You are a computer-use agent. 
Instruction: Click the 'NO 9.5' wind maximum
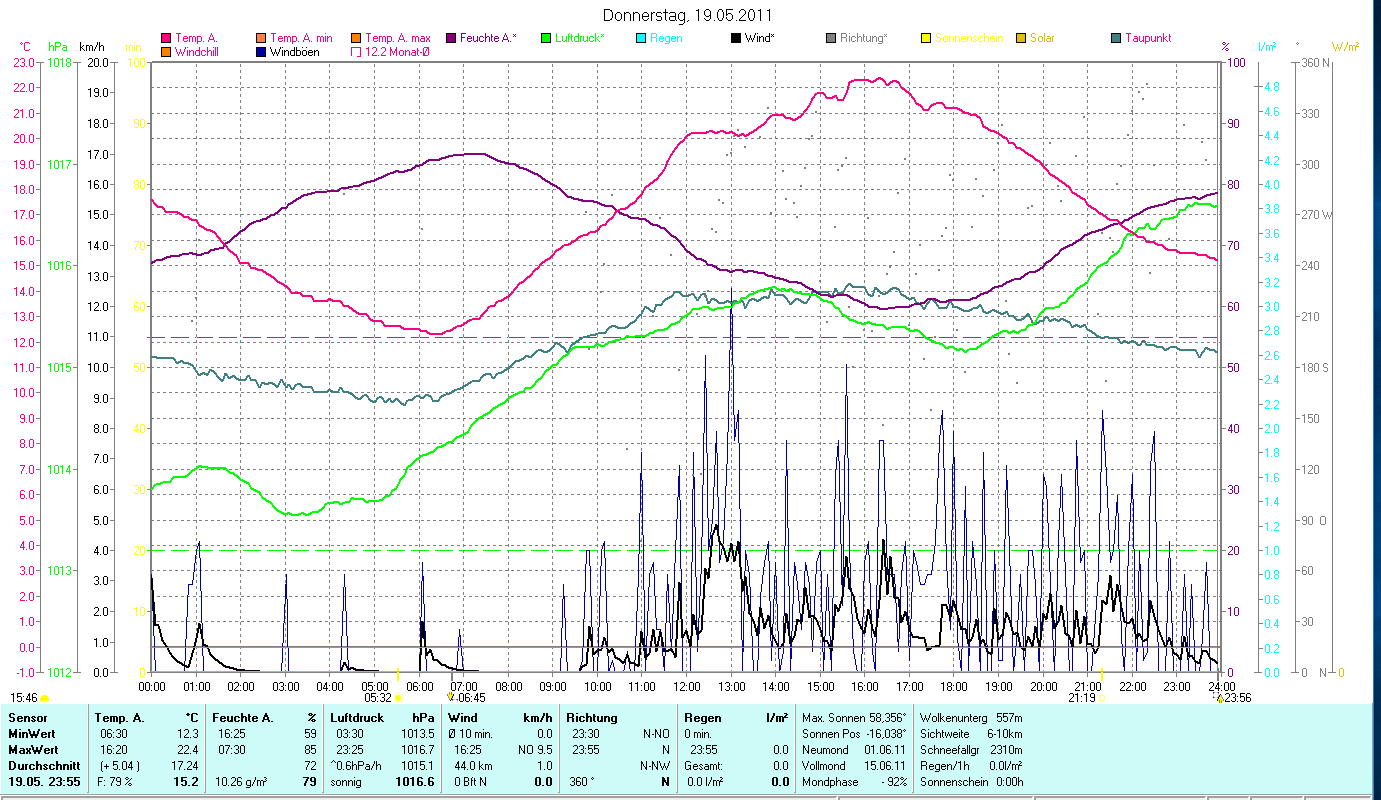535,749
